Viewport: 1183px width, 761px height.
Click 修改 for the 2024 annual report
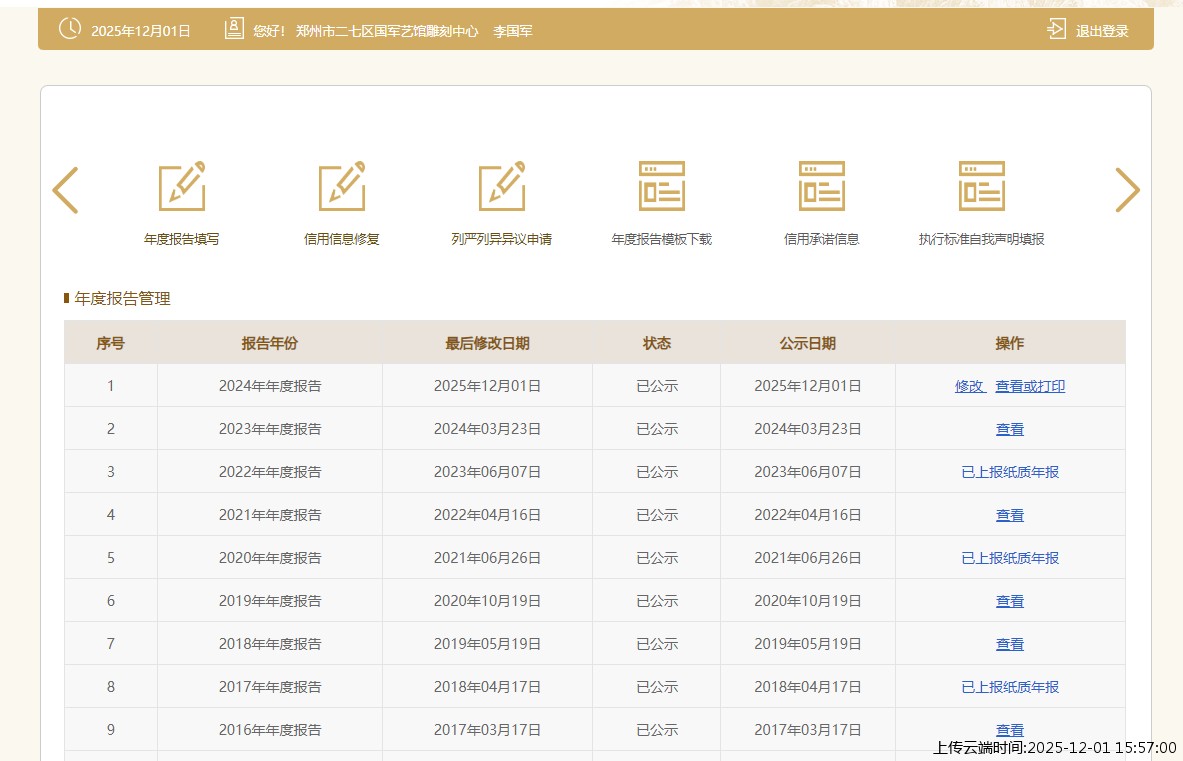click(x=969, y=386)
